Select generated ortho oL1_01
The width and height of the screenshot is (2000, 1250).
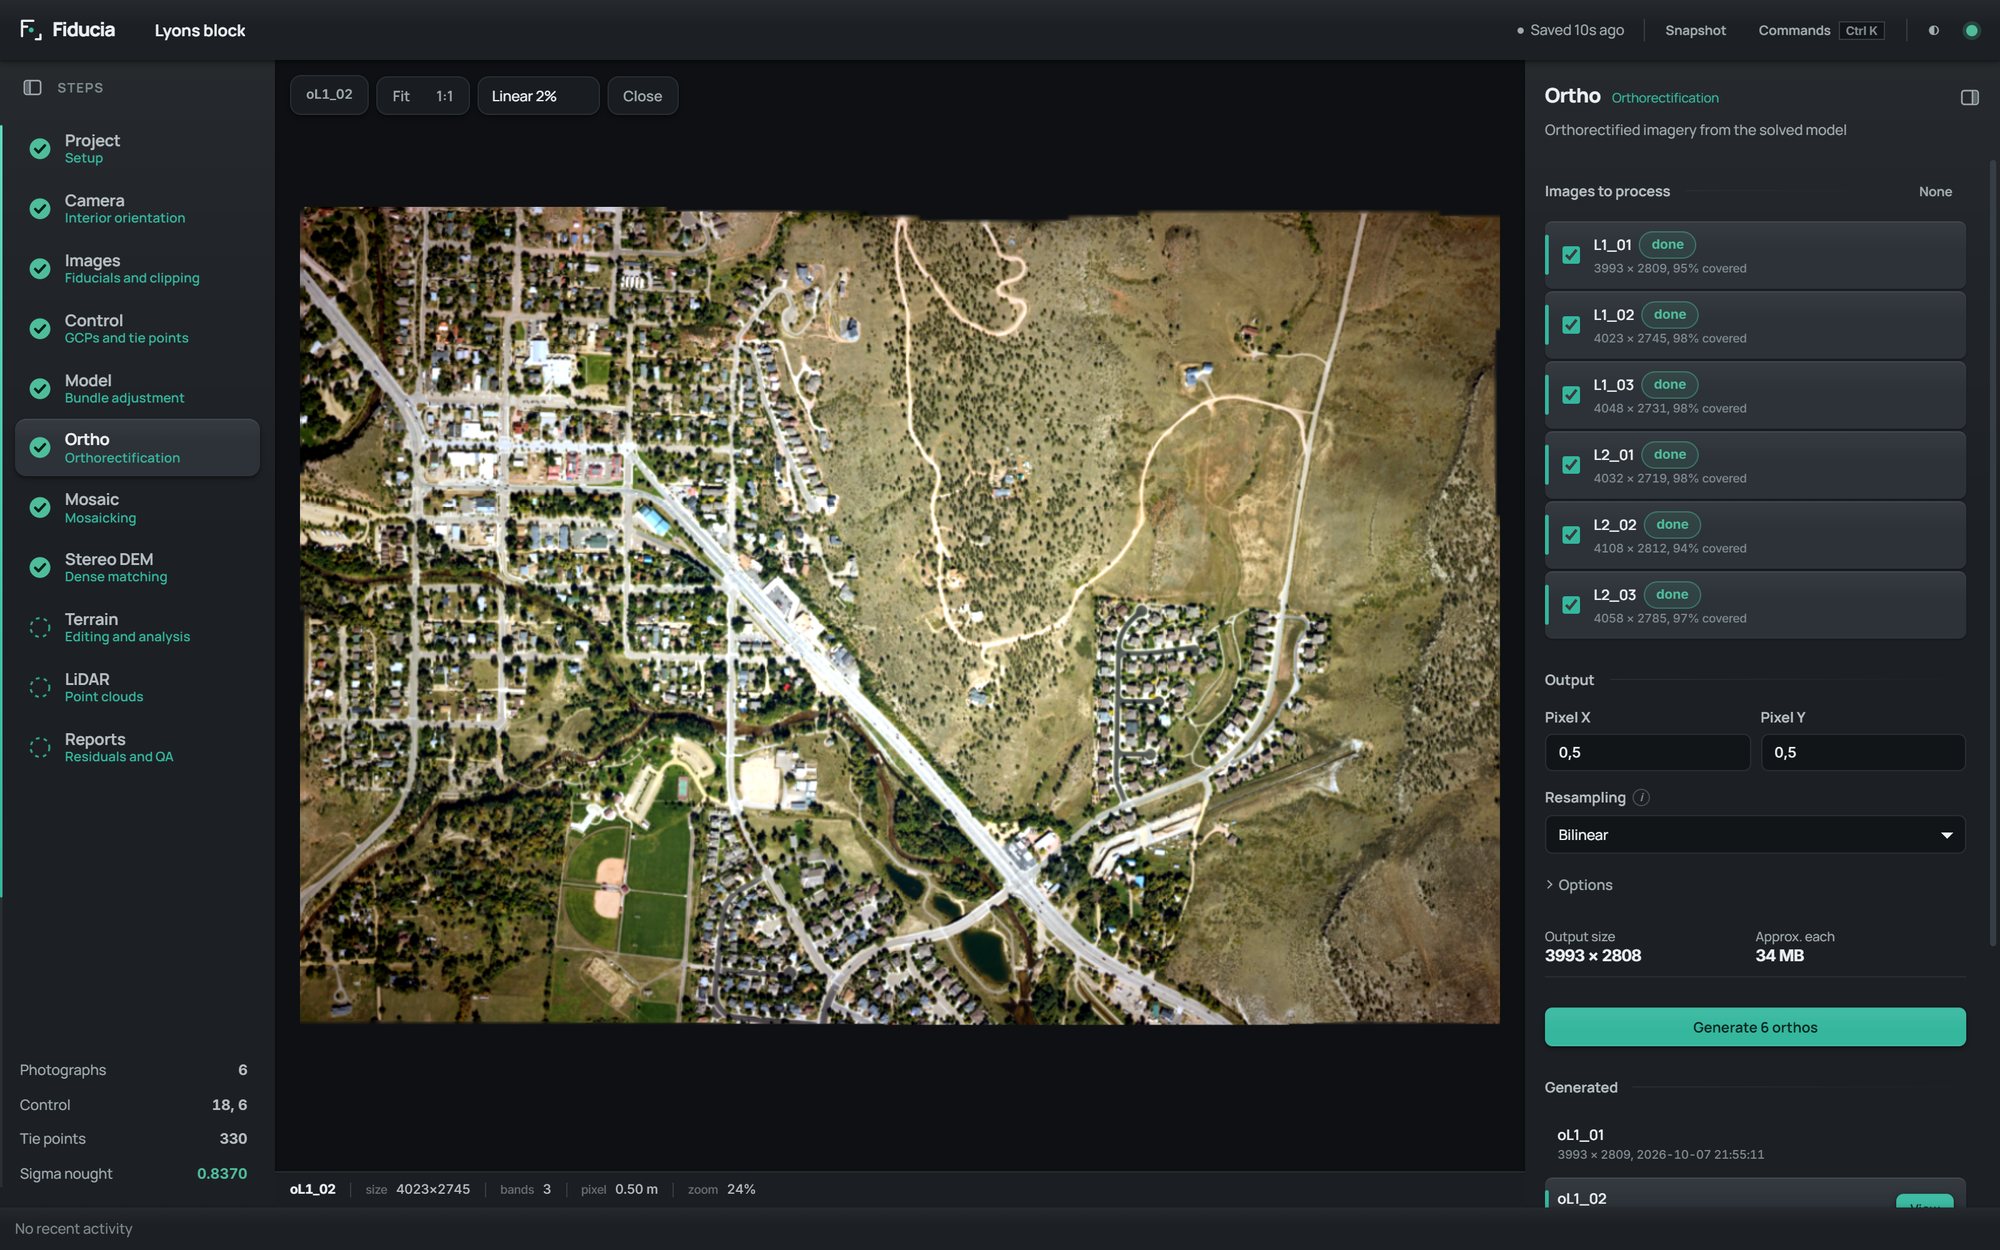point(1755,1143)
